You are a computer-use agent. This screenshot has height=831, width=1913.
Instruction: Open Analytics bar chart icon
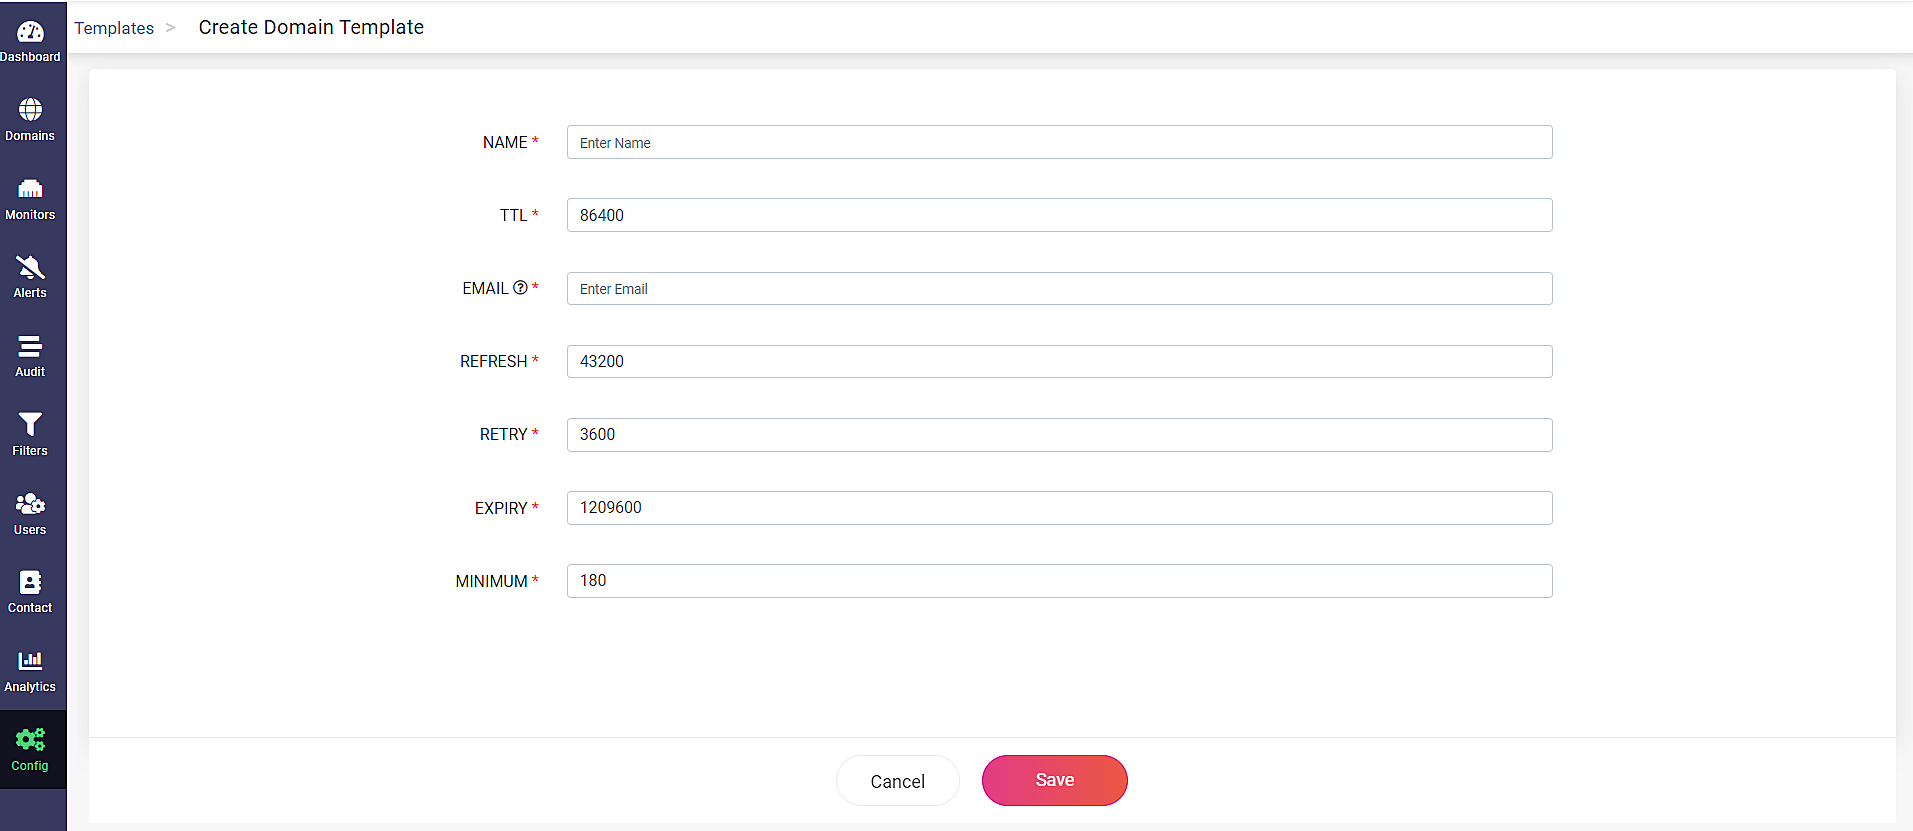30,661
